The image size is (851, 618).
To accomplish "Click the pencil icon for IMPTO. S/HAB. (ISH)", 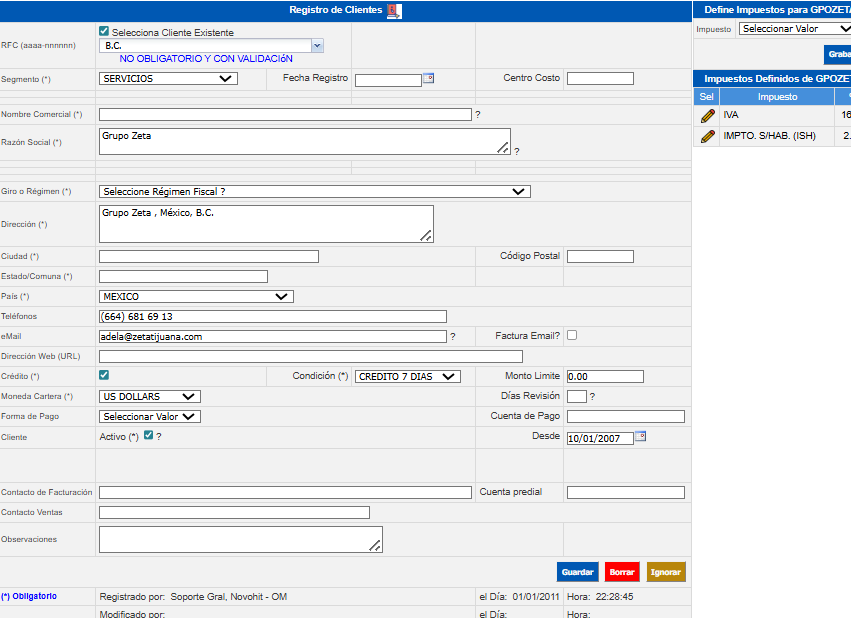I will 708,136.
